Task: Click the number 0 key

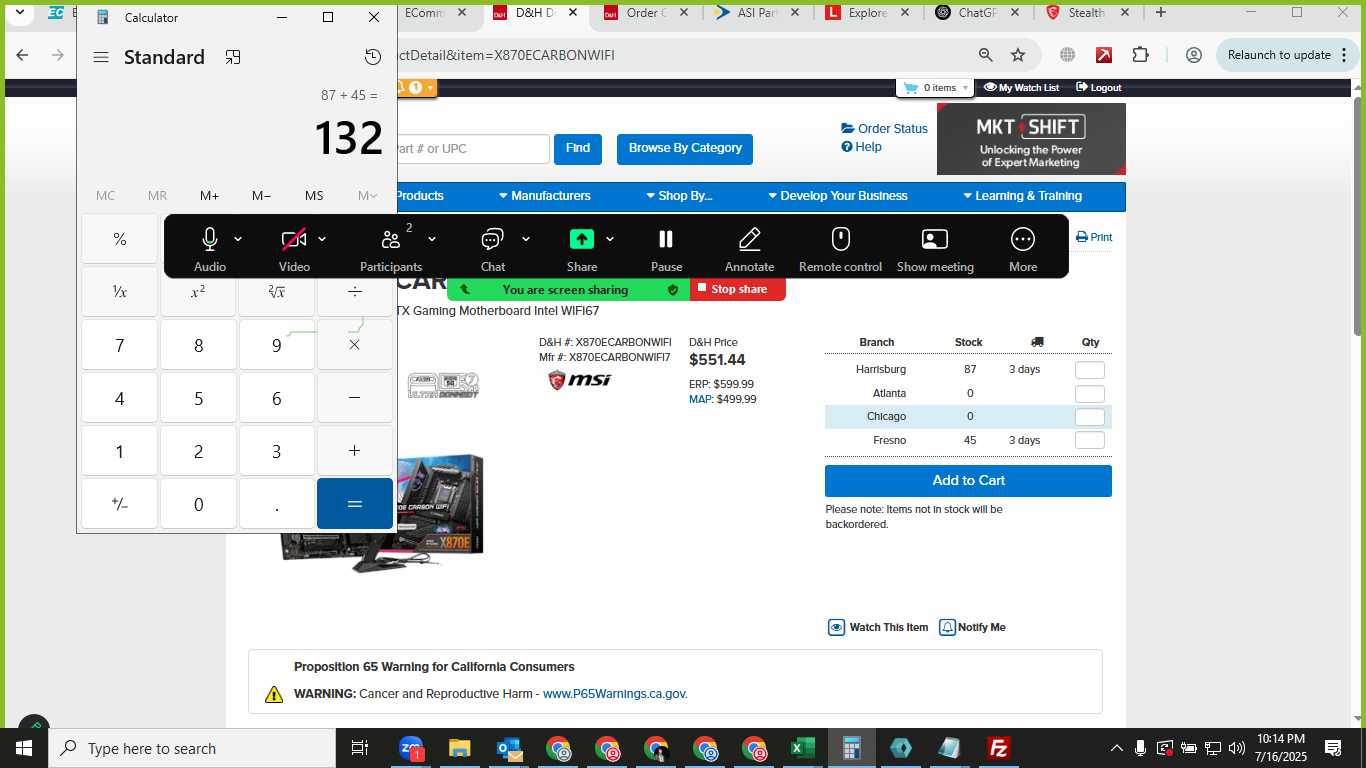Action: click(x=198, y=504)
